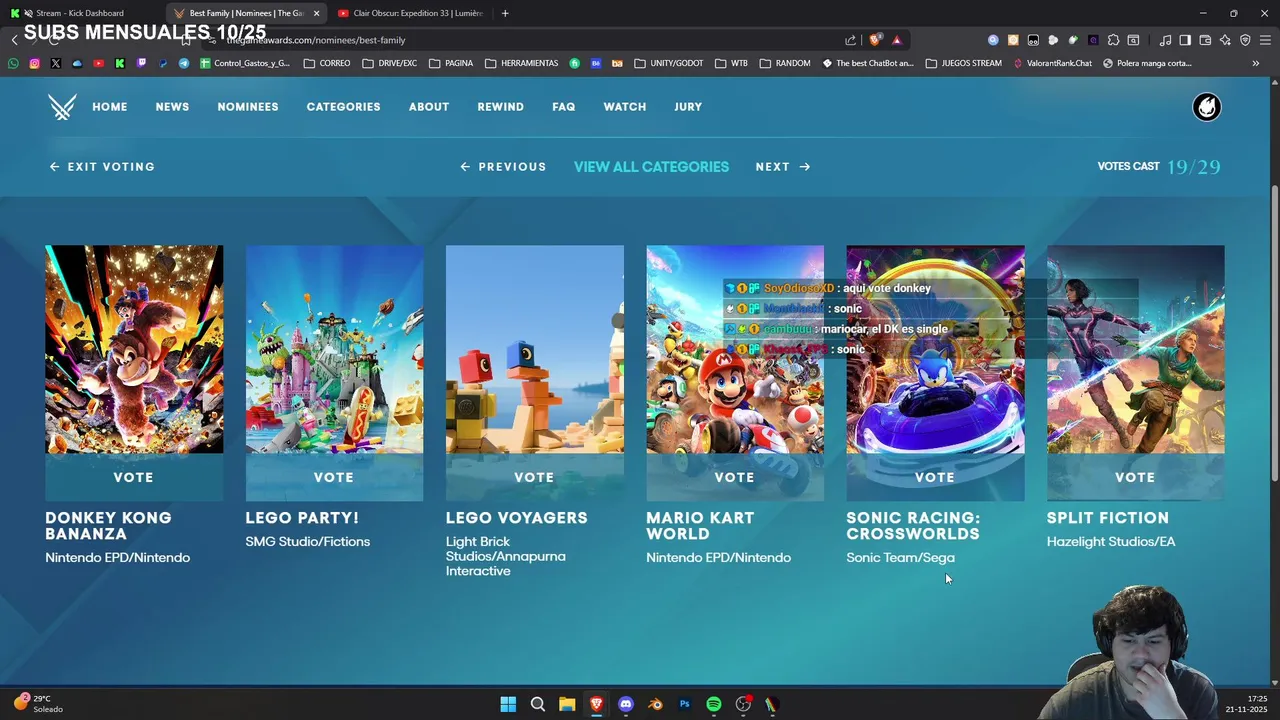This screenshot has width=1280, height=720.
Task: Vote for Split Fiction
Action: click(1135, 478)
